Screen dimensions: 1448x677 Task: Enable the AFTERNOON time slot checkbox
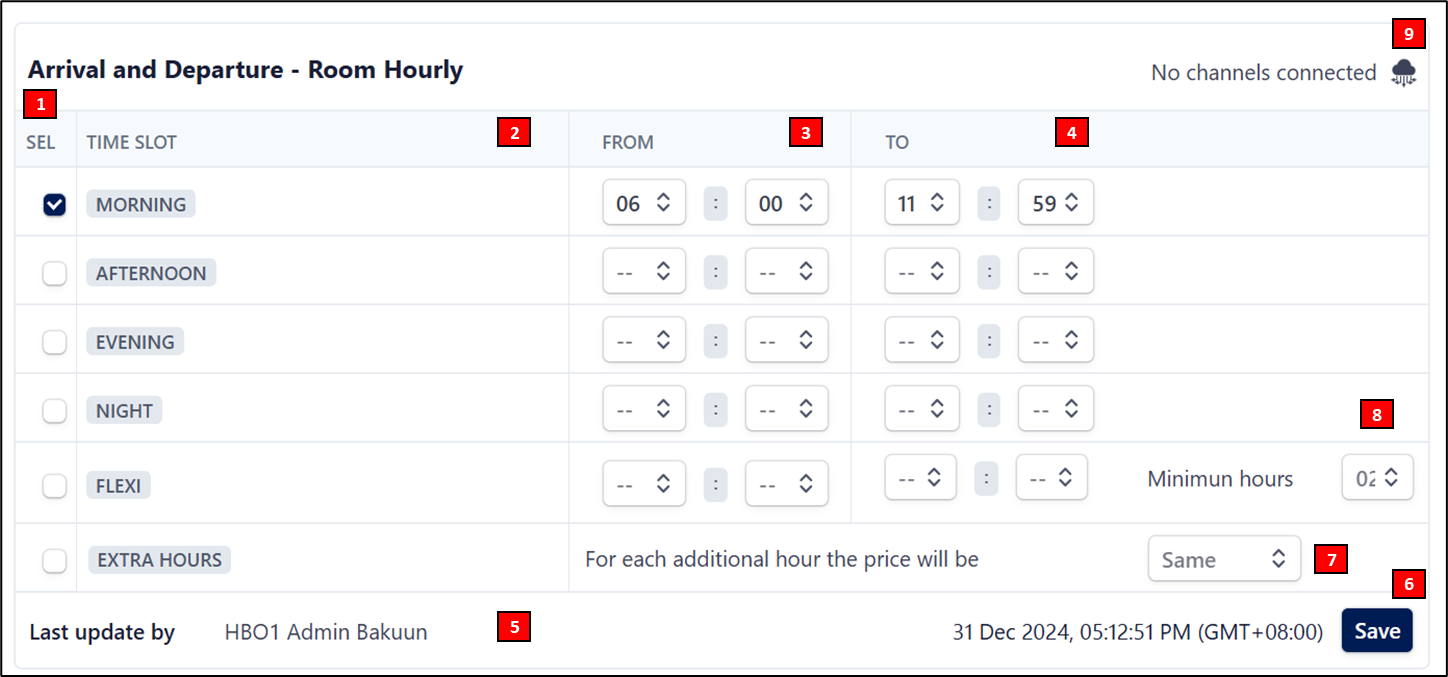point(54,273)
